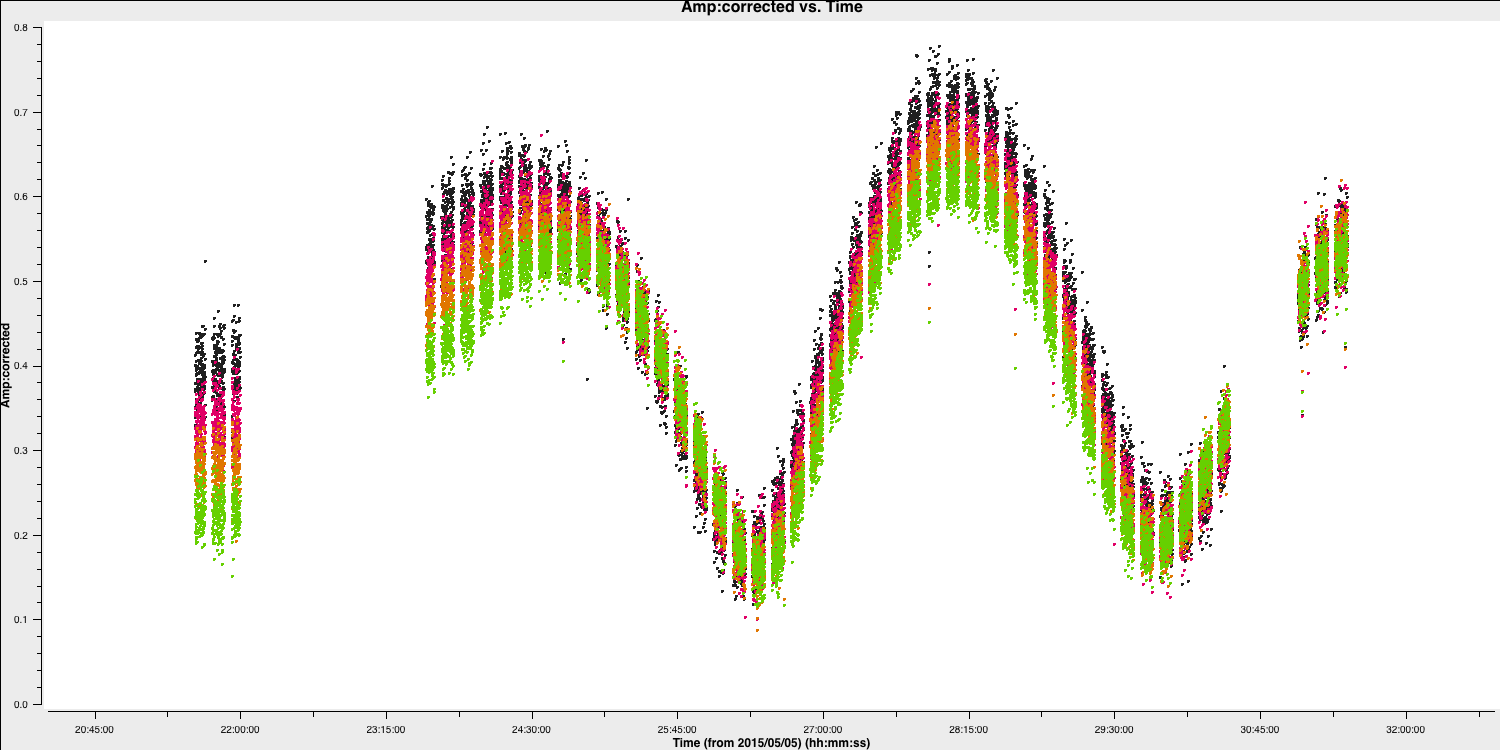Viewport: 1500px width, 750px height.
Task: Click the 30:45:00 time tick label
Action: click(1260, 728)
